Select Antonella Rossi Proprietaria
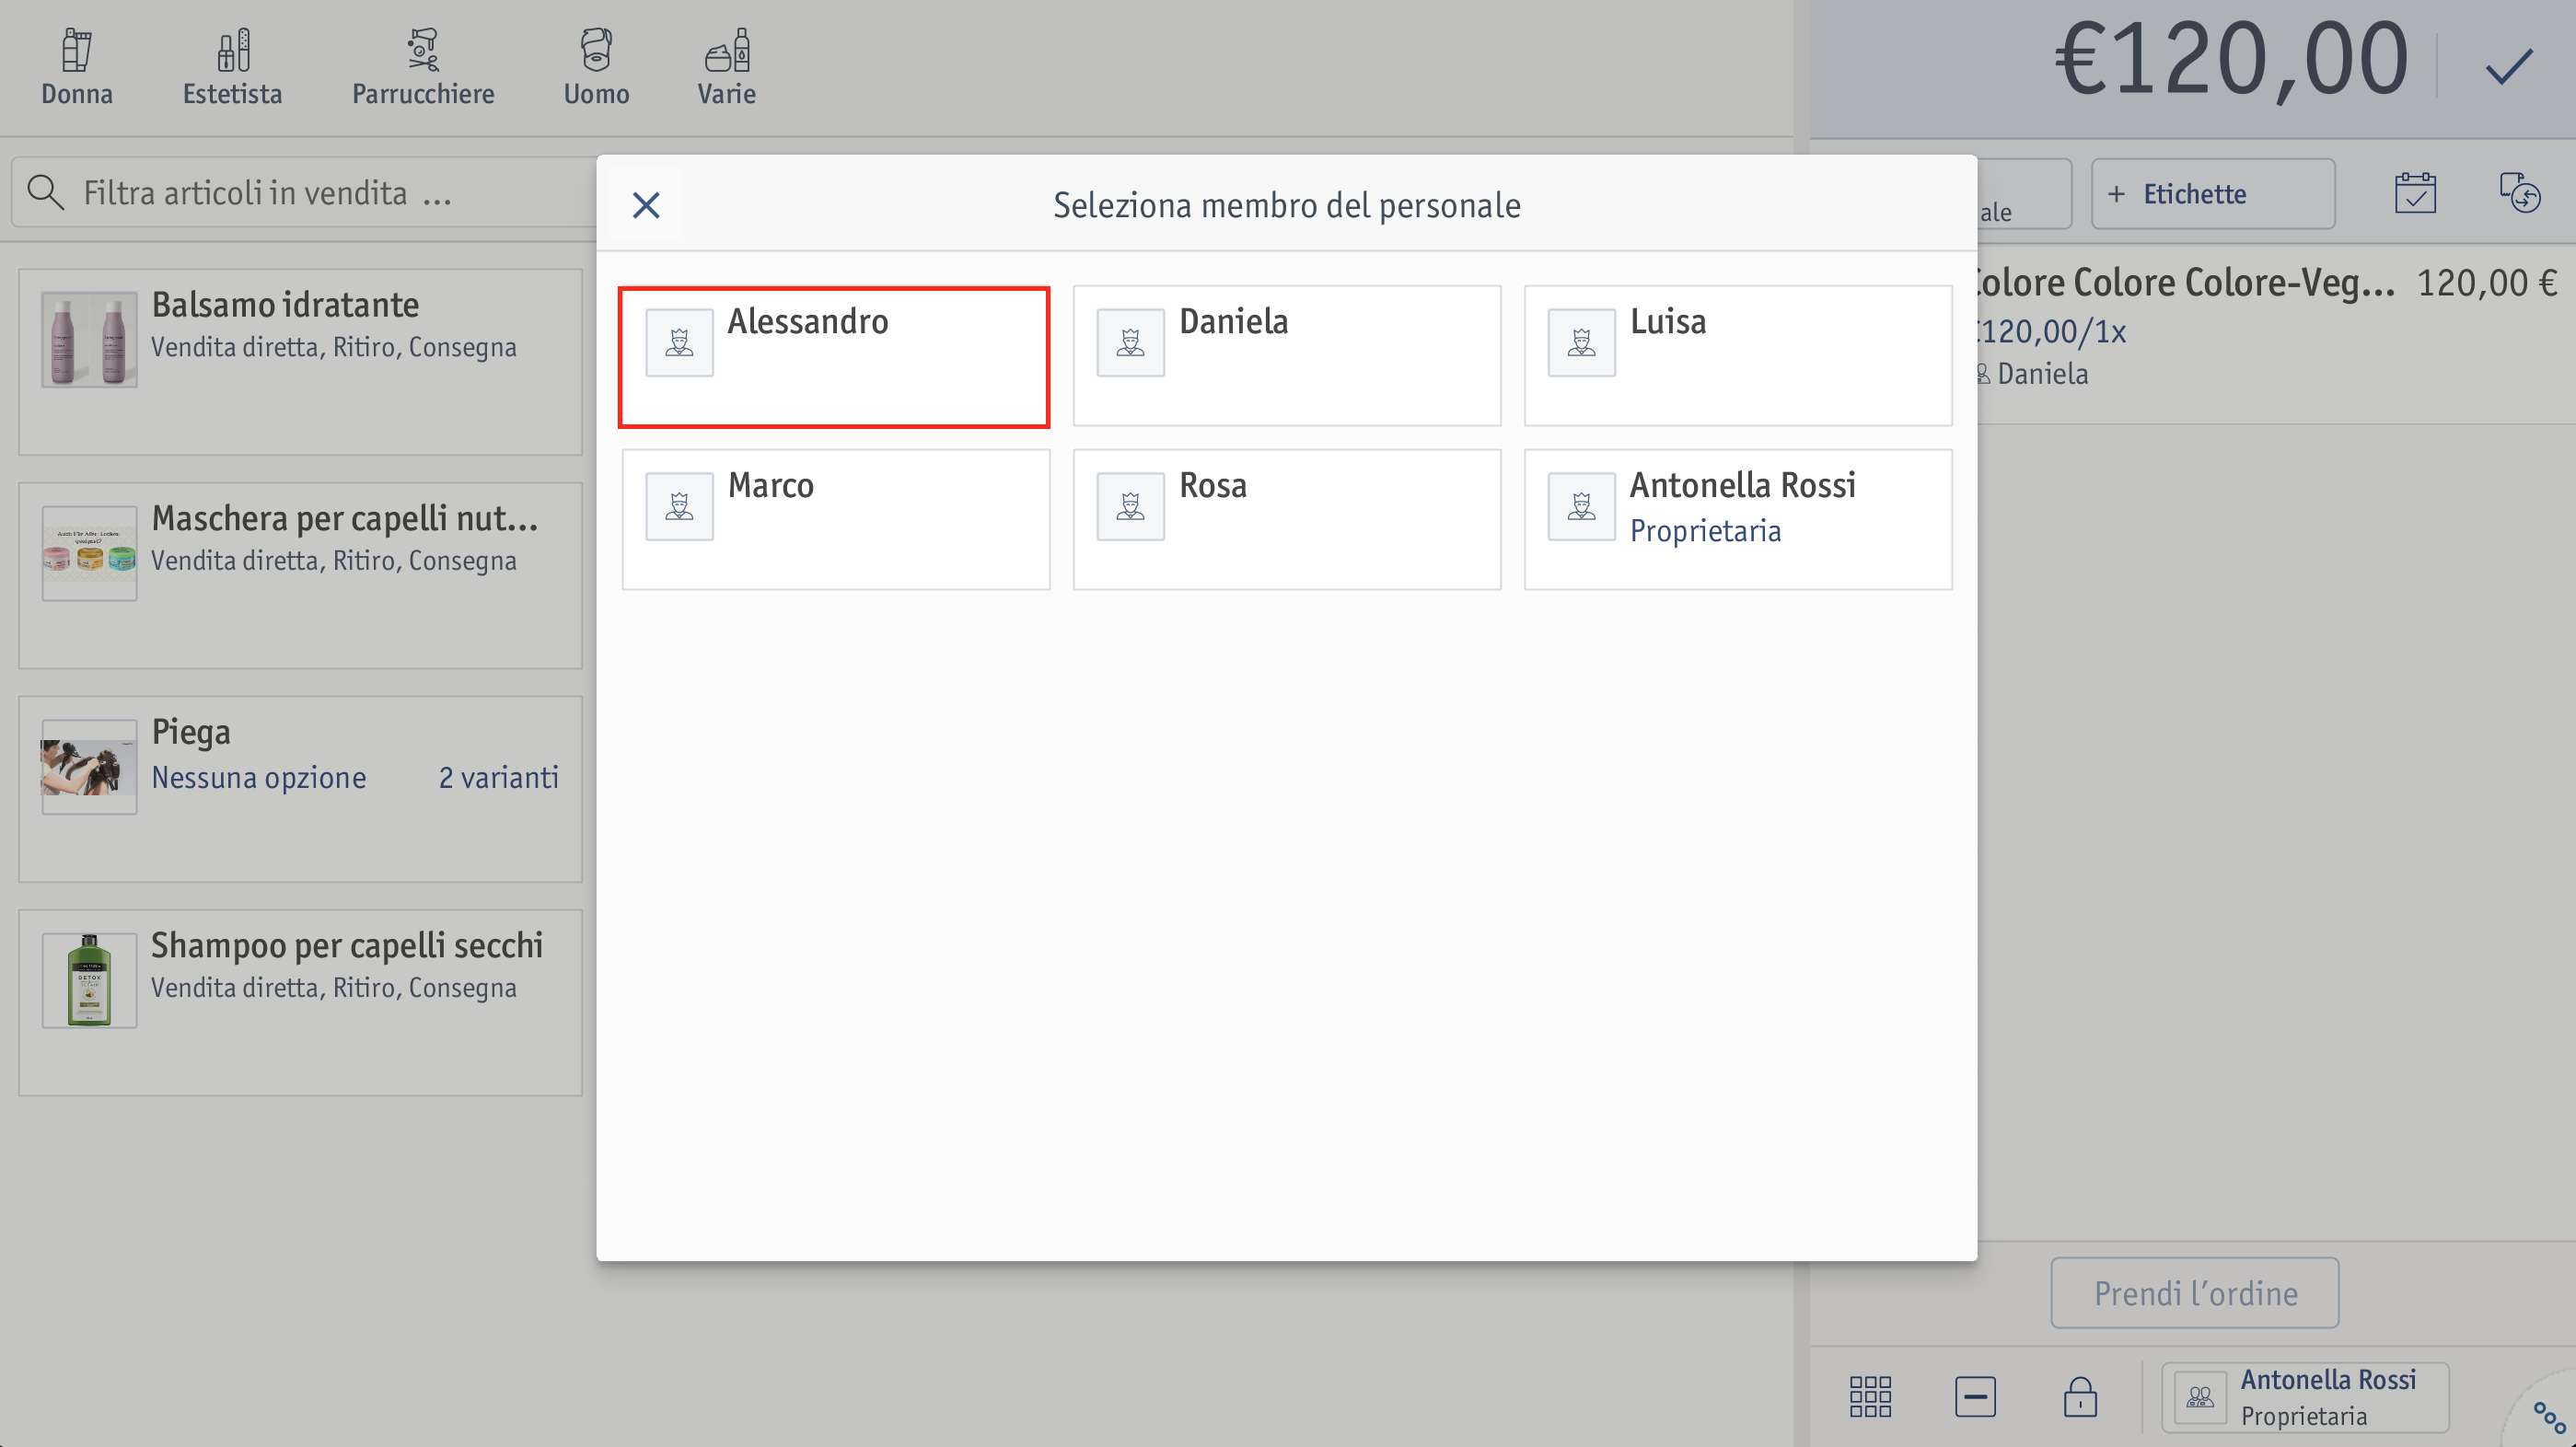The image size is (2576, 1447). (x=1737, y=520)
